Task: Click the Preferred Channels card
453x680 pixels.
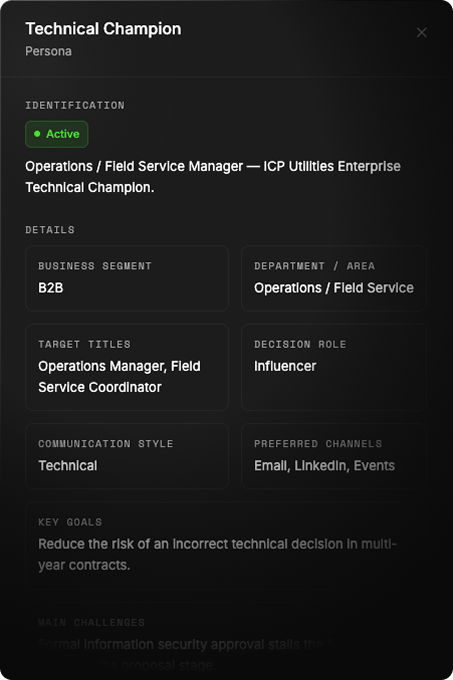Action: pyautogui.click(x=334, y=456)
